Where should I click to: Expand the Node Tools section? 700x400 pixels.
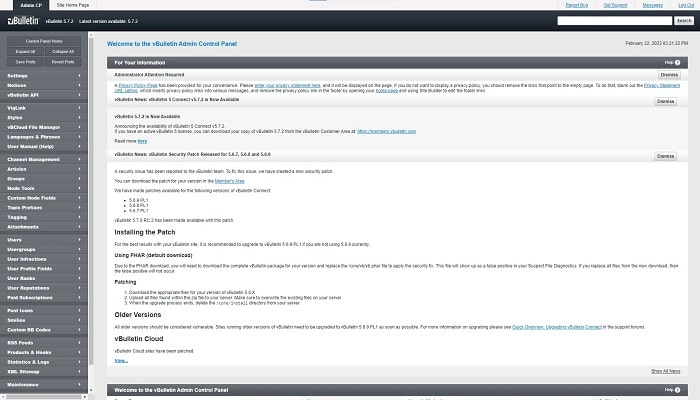[x=44, y=188]
